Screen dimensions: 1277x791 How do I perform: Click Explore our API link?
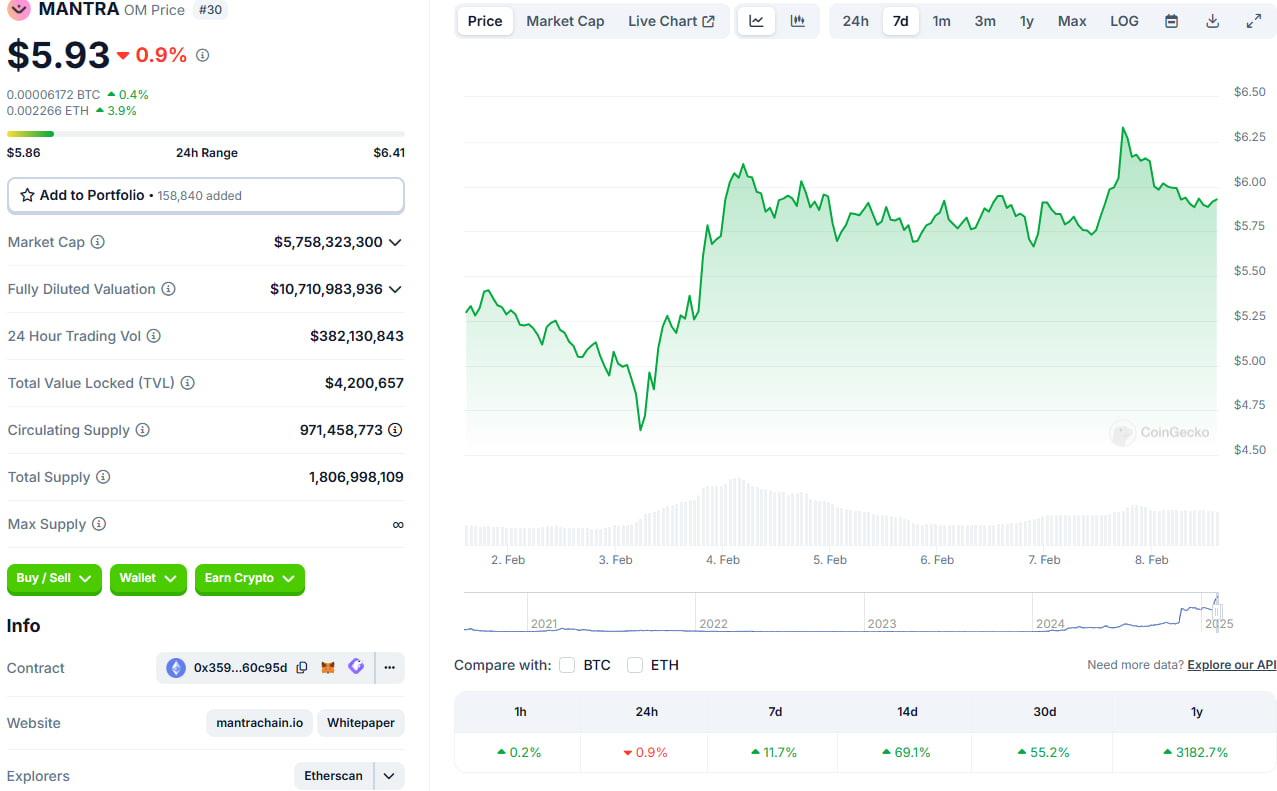click(1231, 665)
